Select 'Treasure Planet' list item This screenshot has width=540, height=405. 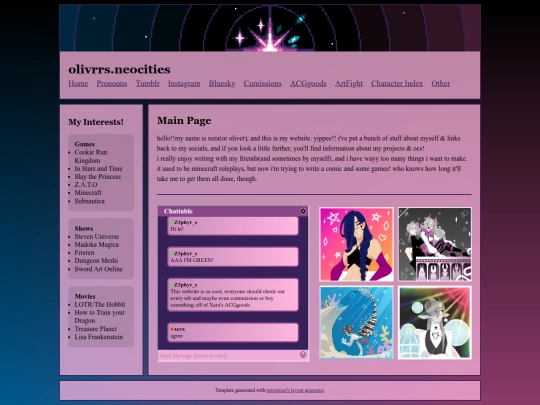pyautogui.click(x=95, y=329)
